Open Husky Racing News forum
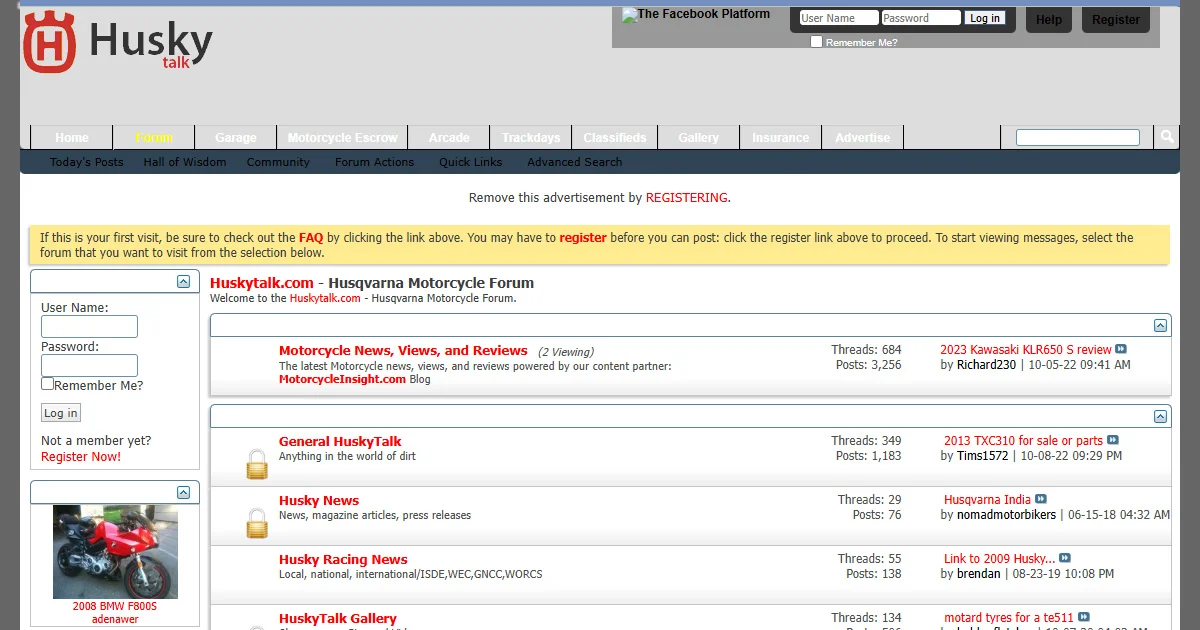 click(x=343, y=559)
